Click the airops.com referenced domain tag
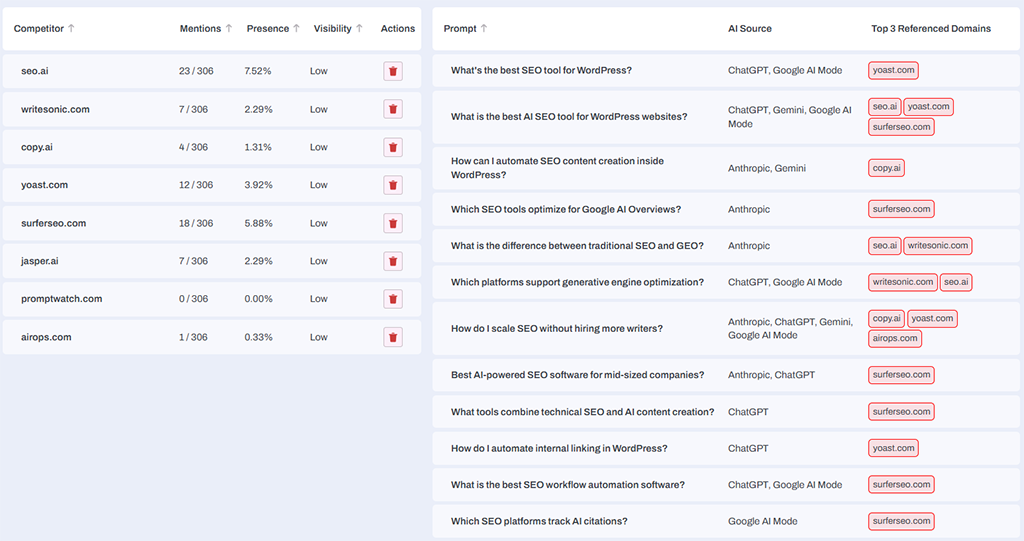Image resolution: width=1024 pixels, height=541 pixels. pyautogui.click(x=894, y=338)
